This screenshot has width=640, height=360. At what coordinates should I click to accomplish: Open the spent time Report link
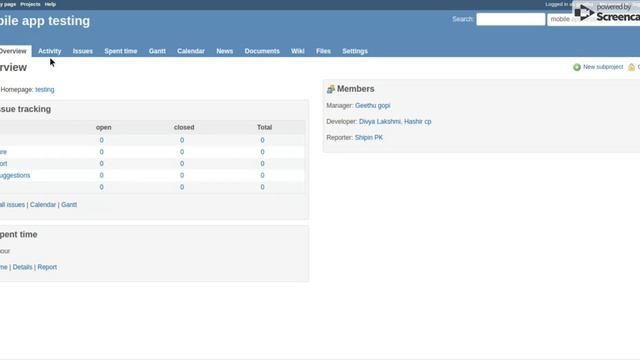[47, 267]
